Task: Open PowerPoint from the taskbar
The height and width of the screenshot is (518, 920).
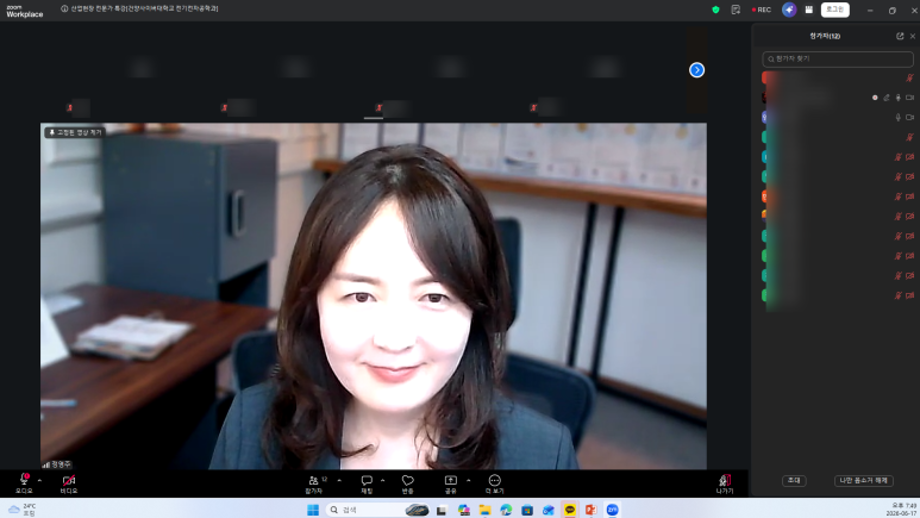Action: [x=590, y=510]
